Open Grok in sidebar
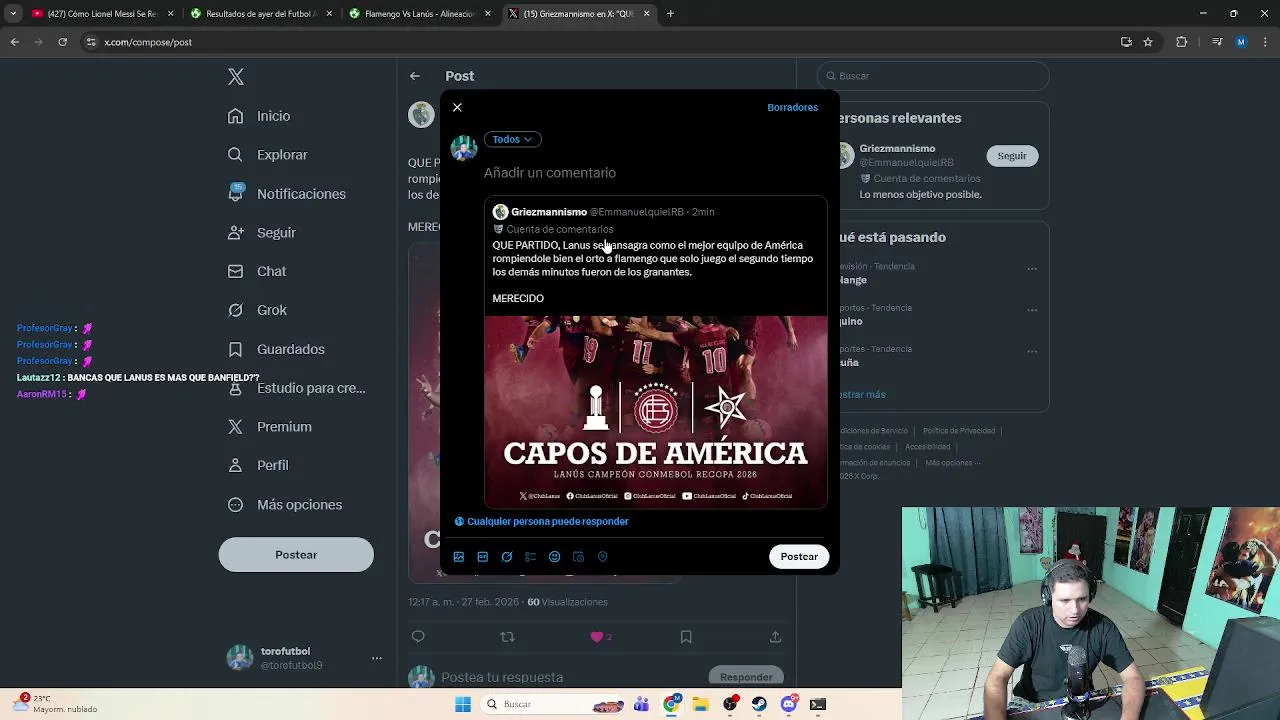 [x=257, y=310]
